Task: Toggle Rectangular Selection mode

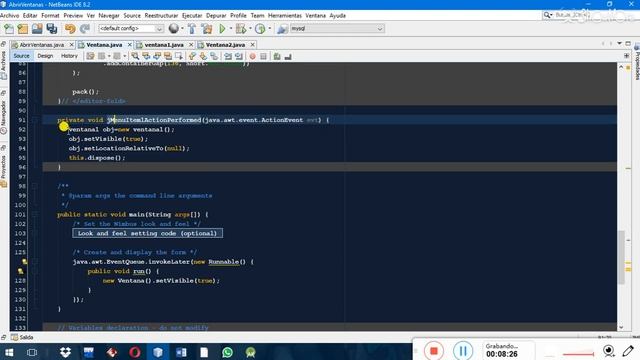Action: tap(179, 56)
